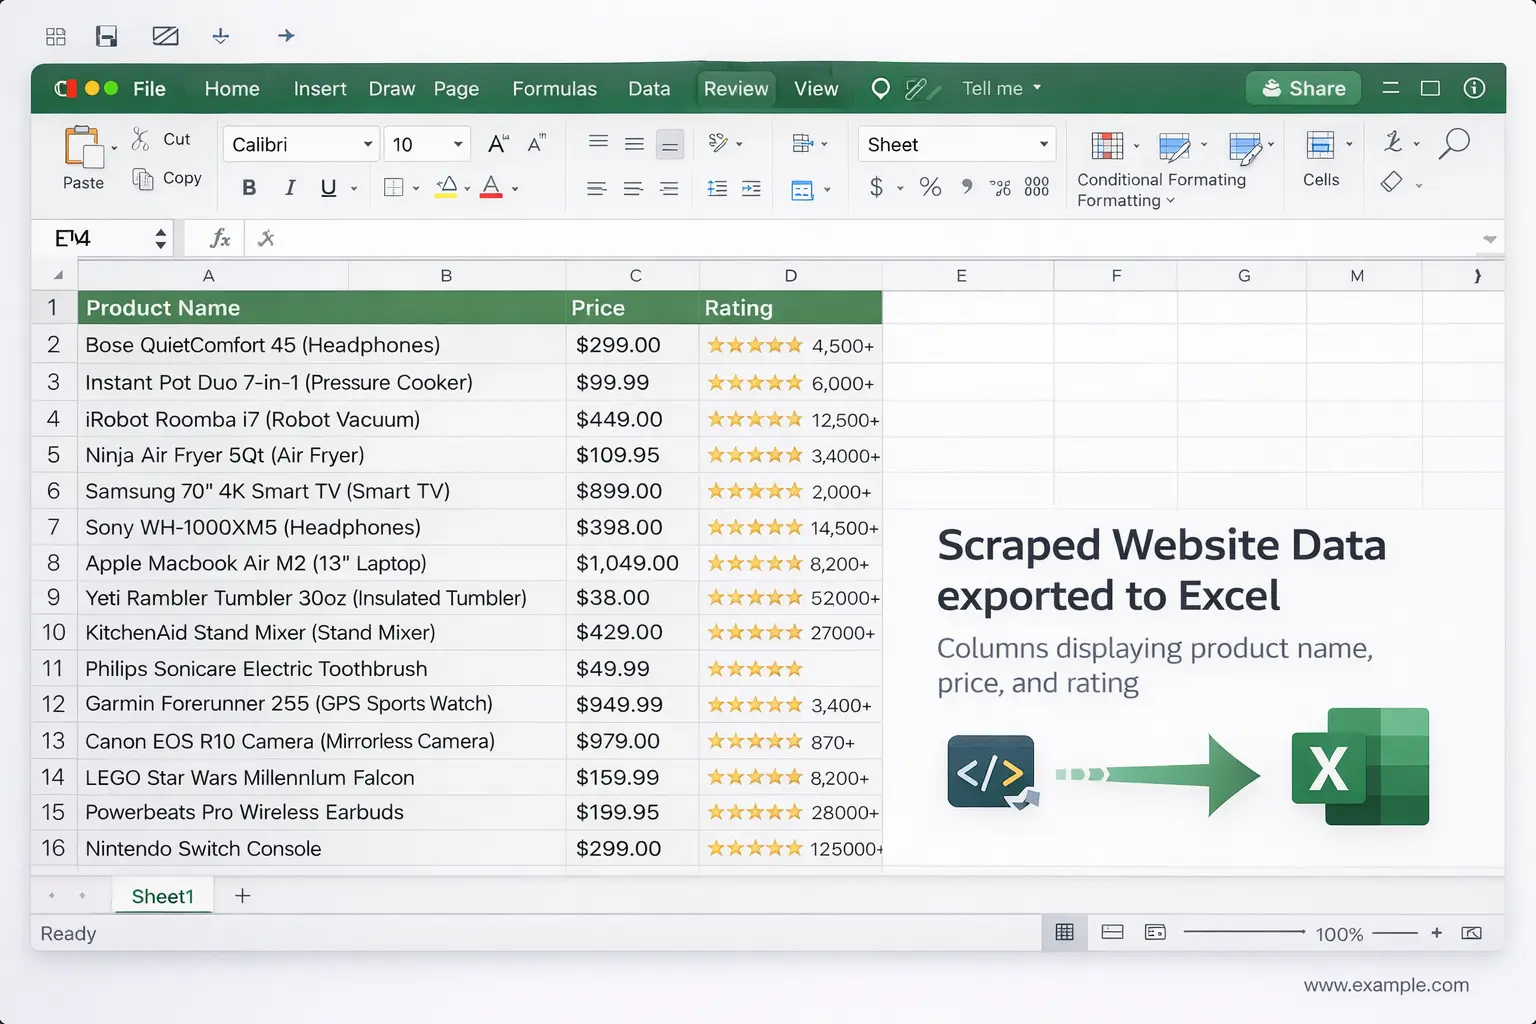The width and height of the screenshot is (1536, 1024).
Task: Click the decrease indent icon
Action: point(717,188)
